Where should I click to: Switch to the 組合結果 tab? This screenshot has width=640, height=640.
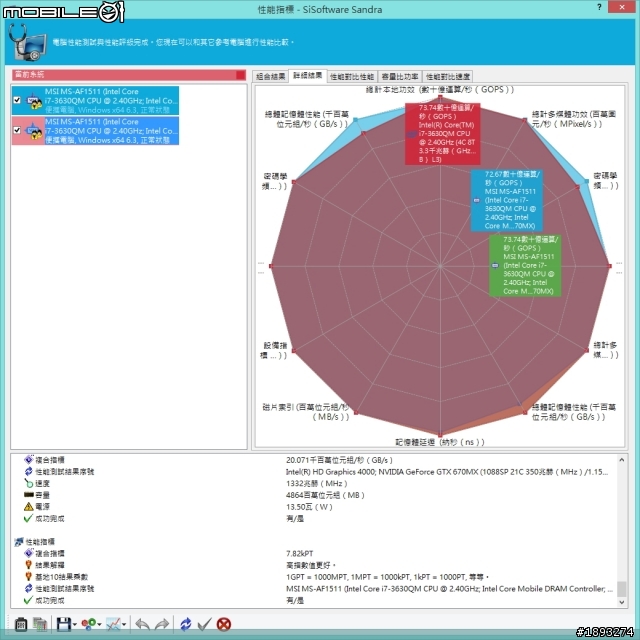[271, 76]
